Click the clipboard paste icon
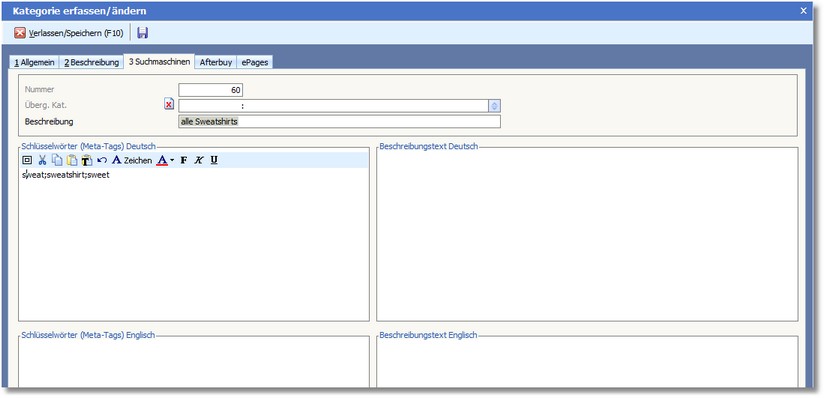824x398 pixels. pyautogui.click(x=72, y=160)
